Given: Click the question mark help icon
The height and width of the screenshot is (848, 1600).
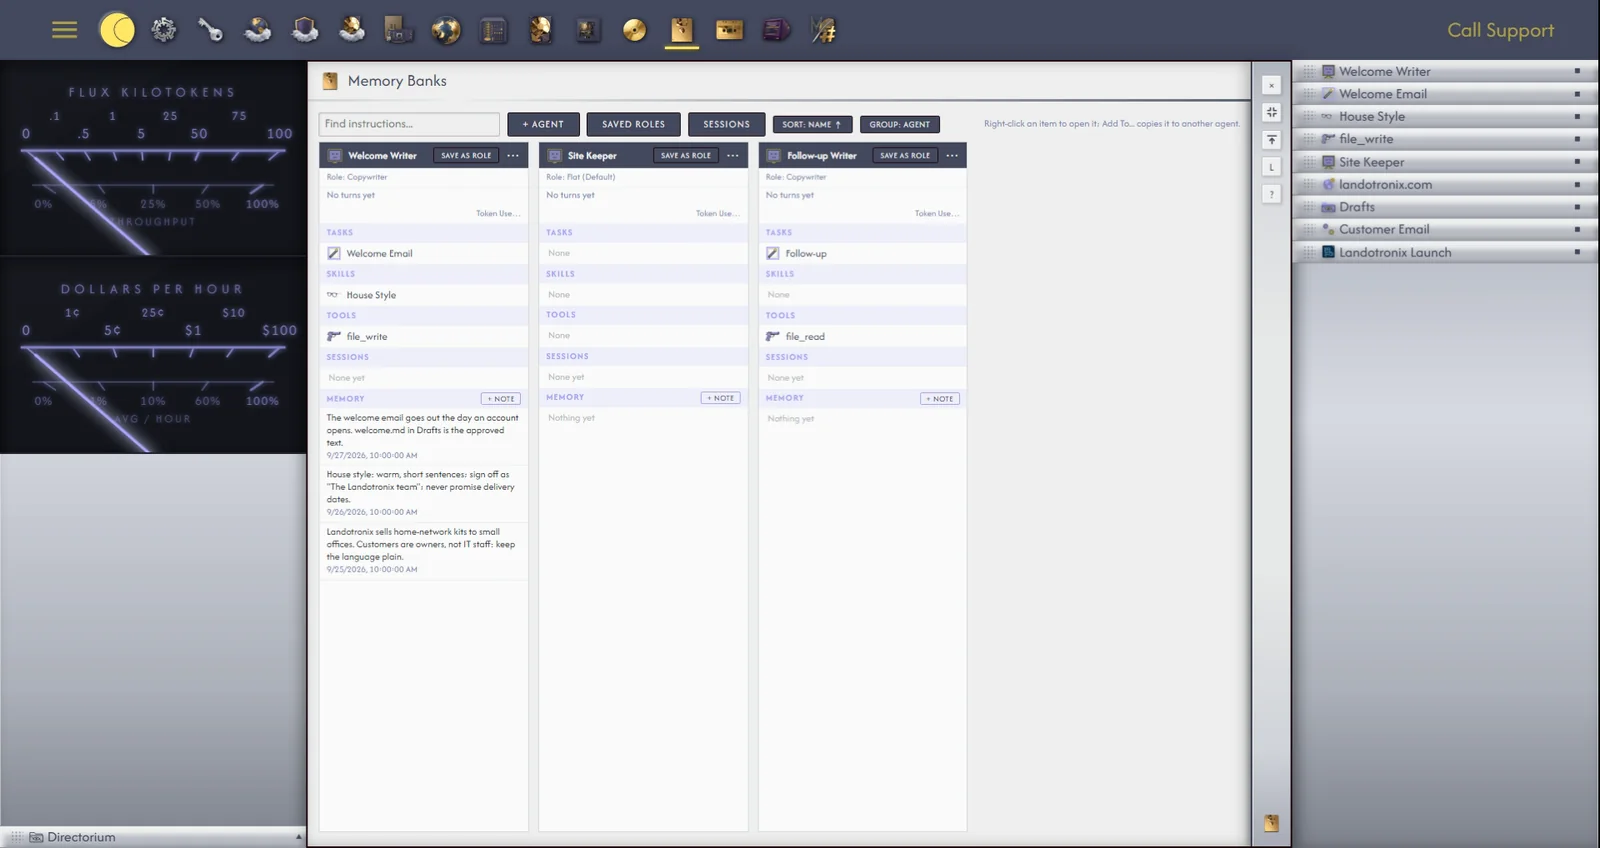Looking at the screenshot, I should (1271, 194).
